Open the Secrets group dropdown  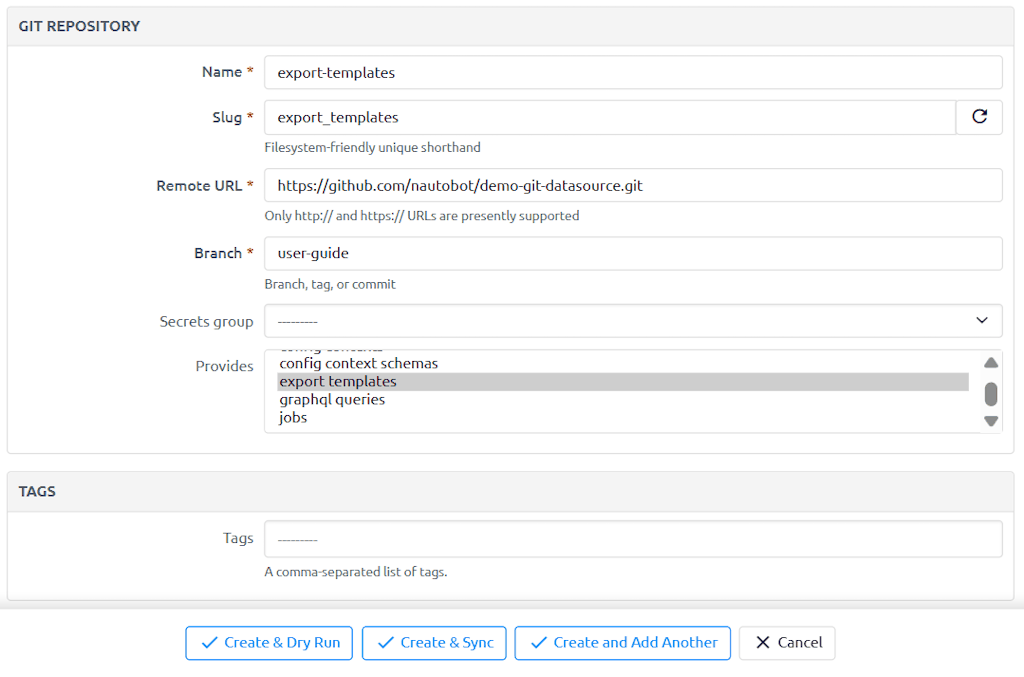coord(632,321)
